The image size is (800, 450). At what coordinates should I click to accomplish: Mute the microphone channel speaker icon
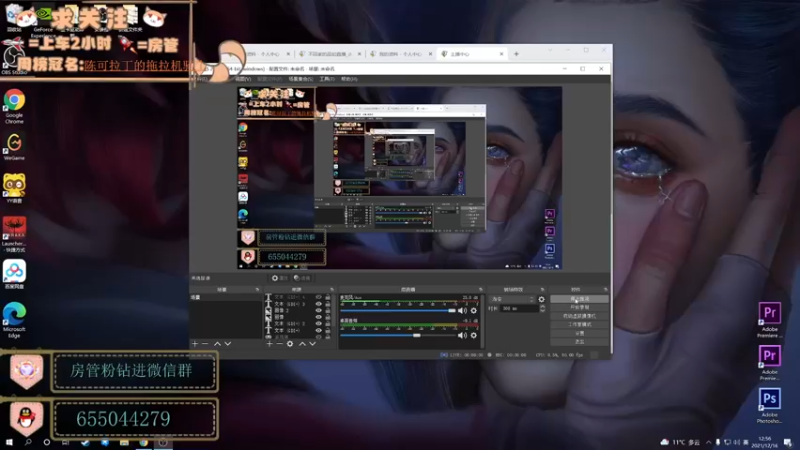pyautogui.click(x=462, y=310)
